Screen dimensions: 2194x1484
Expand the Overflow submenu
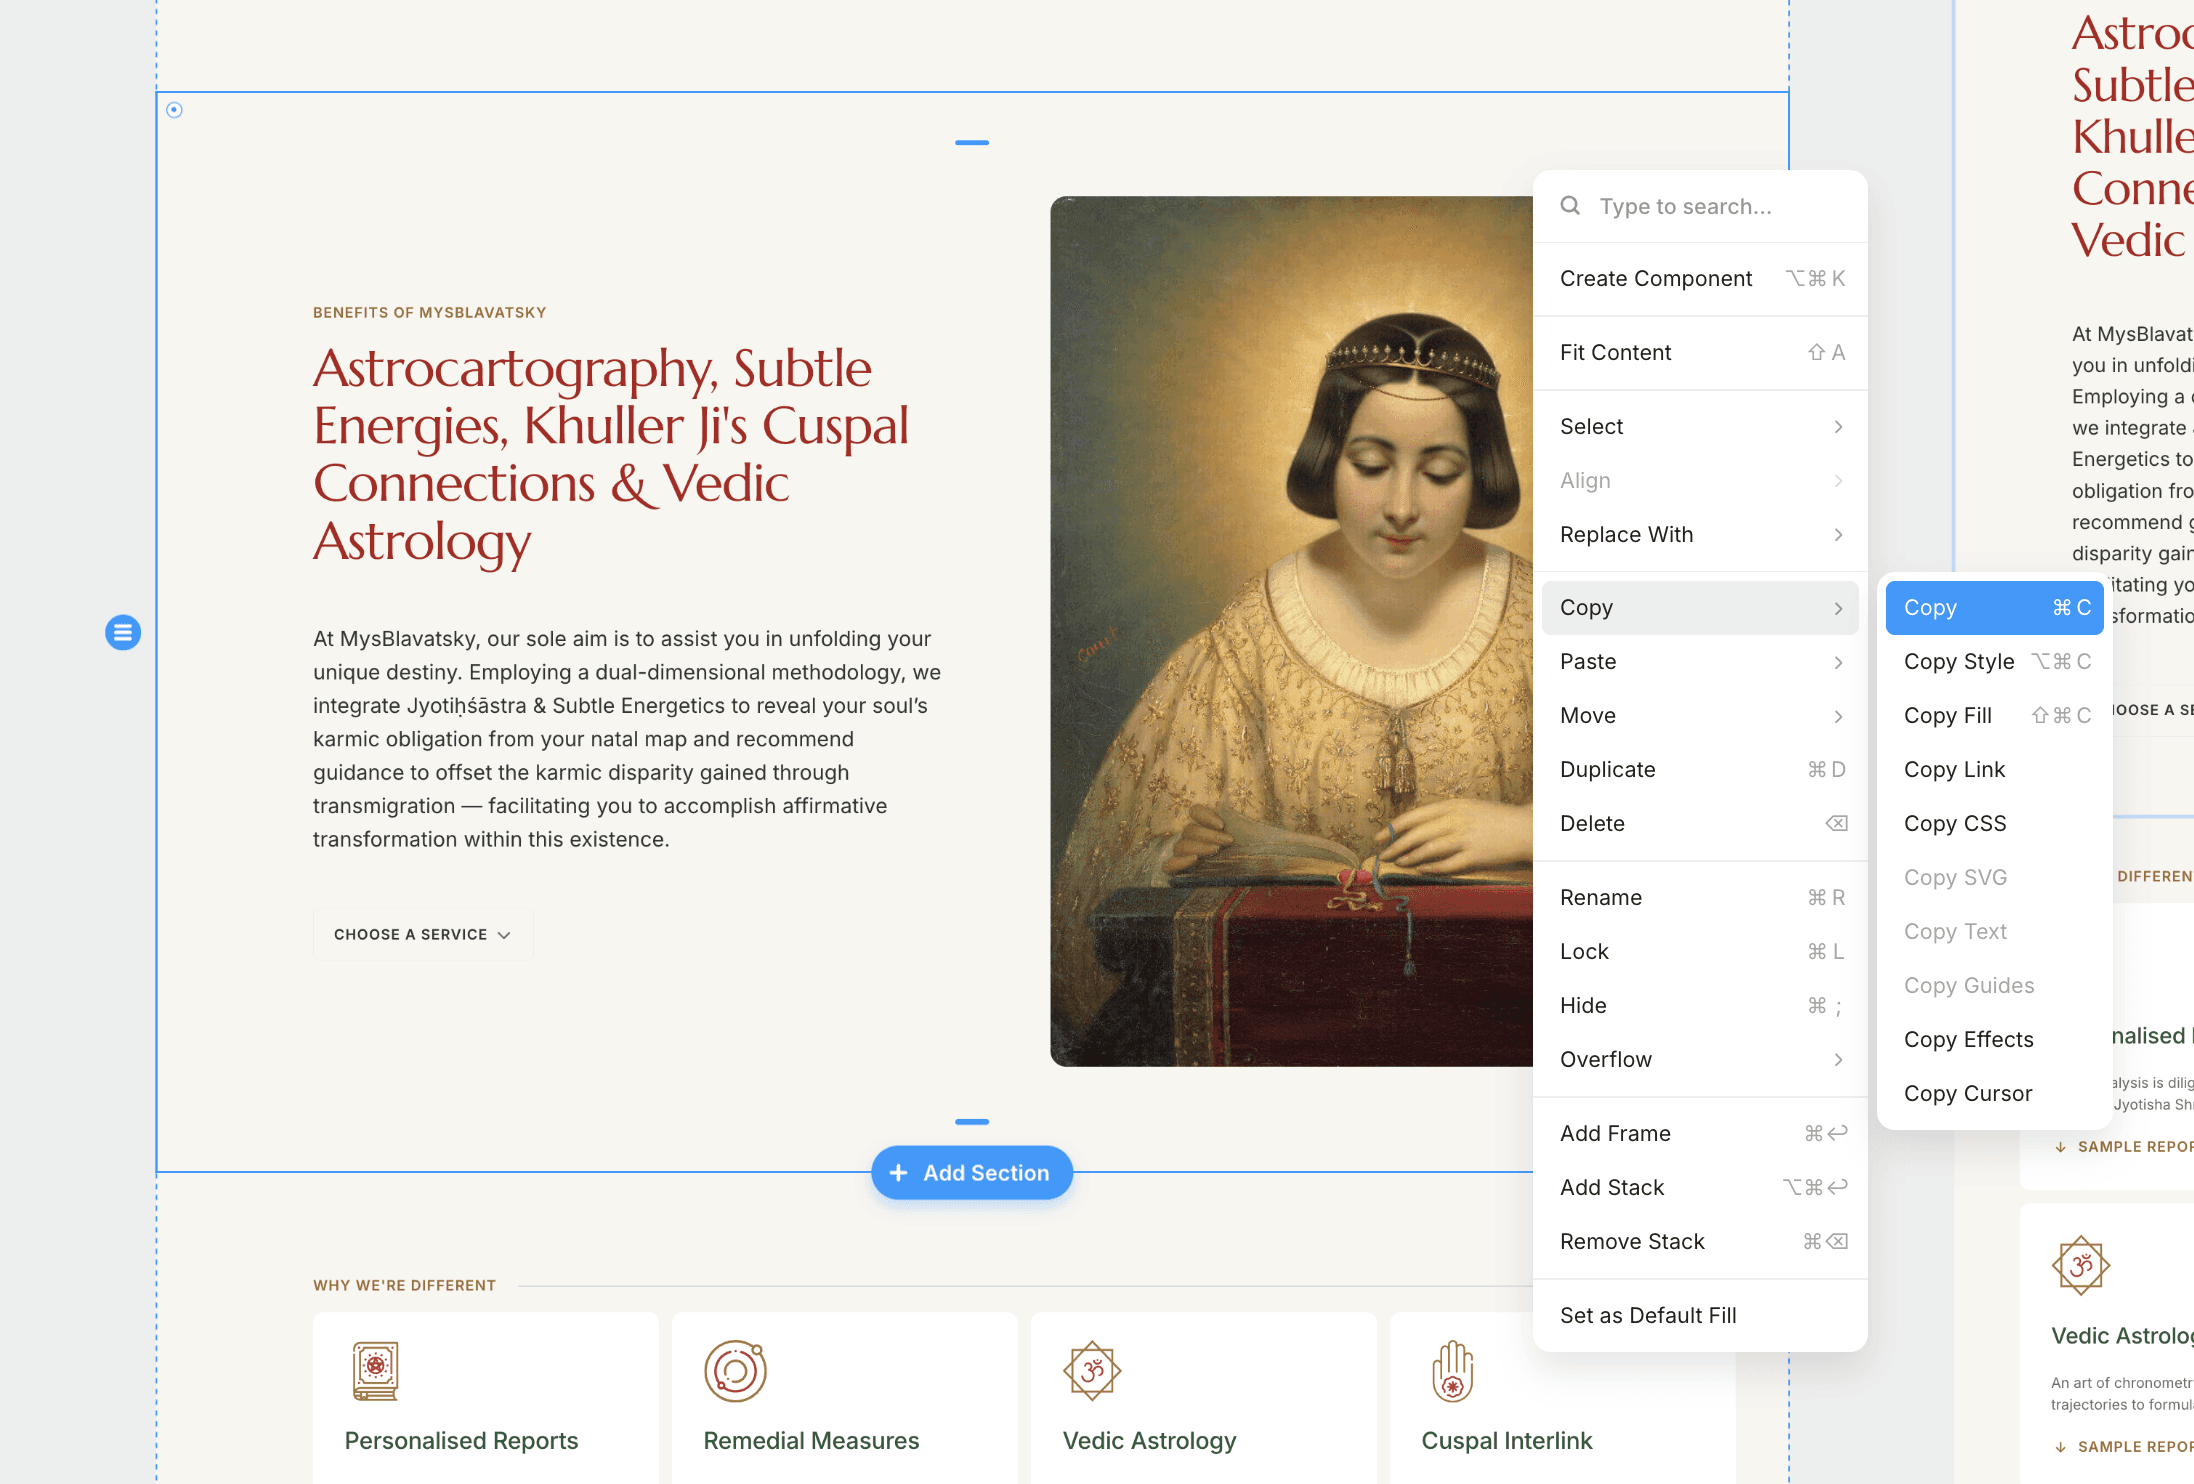pos(1700,1060)
